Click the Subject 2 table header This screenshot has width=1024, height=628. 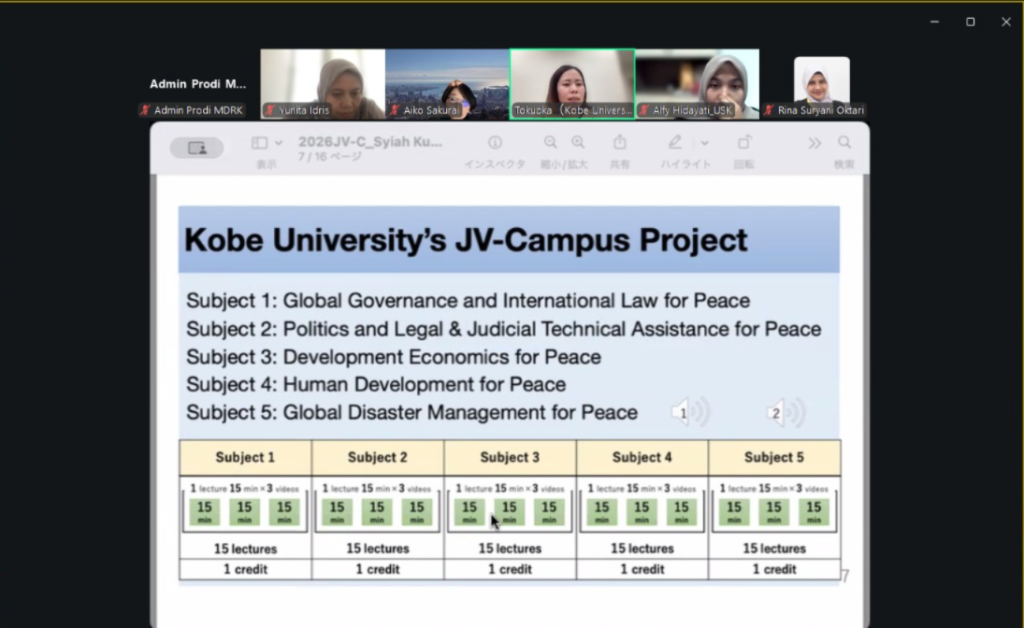pos(377,457)
